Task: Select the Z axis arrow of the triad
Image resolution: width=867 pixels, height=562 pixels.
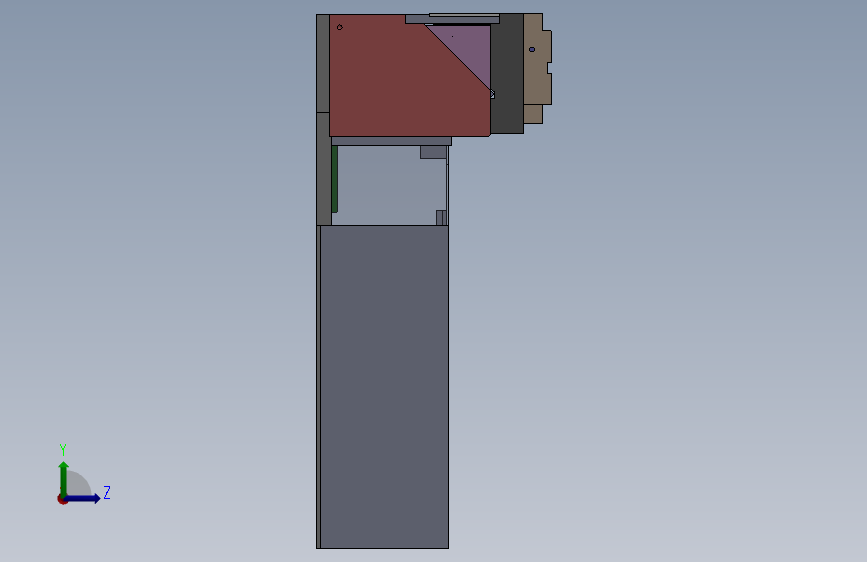Action: tap(83, 498)
